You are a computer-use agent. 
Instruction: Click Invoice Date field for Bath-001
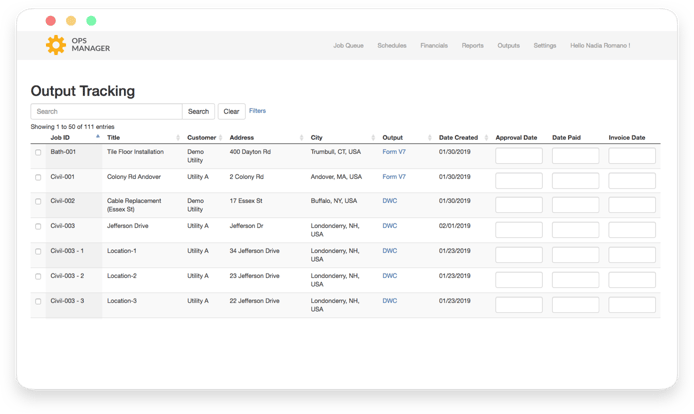[632, 156]
